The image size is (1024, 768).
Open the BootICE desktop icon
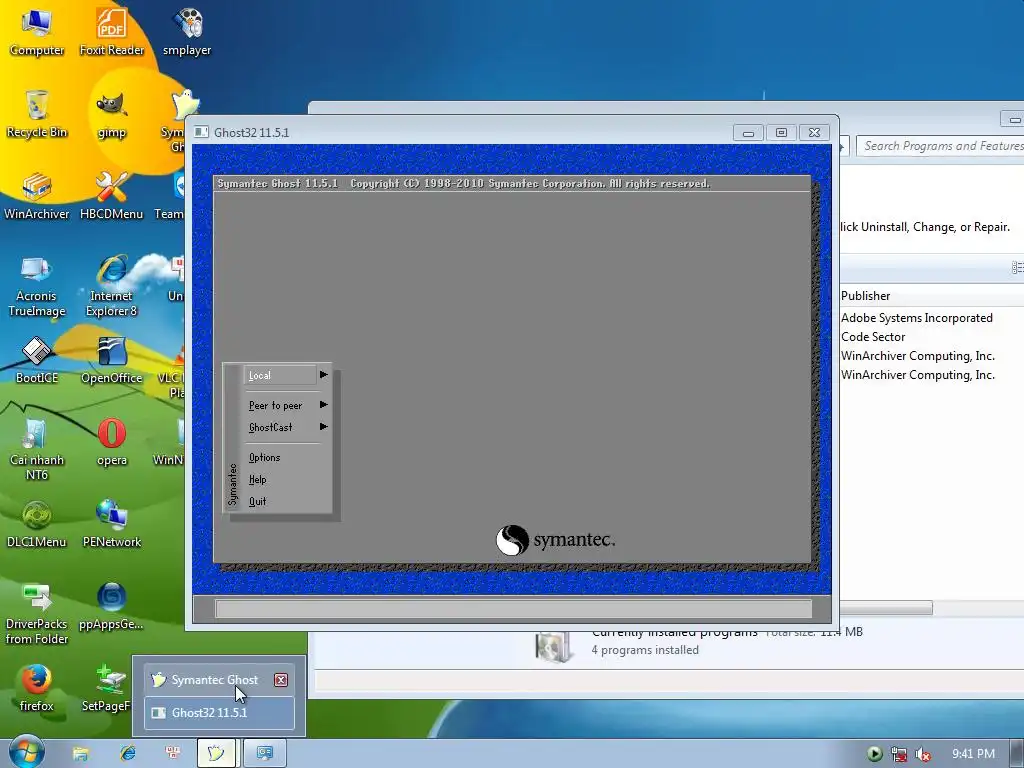pos(37,360)
